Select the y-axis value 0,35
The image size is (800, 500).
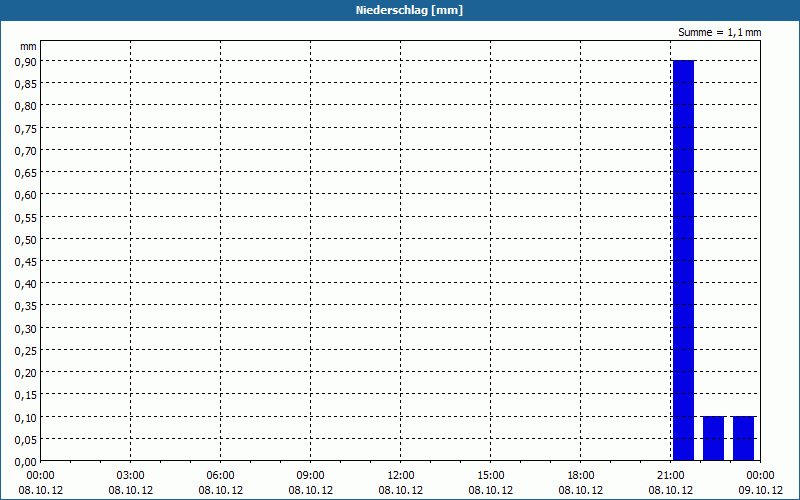tap(26, 306)
